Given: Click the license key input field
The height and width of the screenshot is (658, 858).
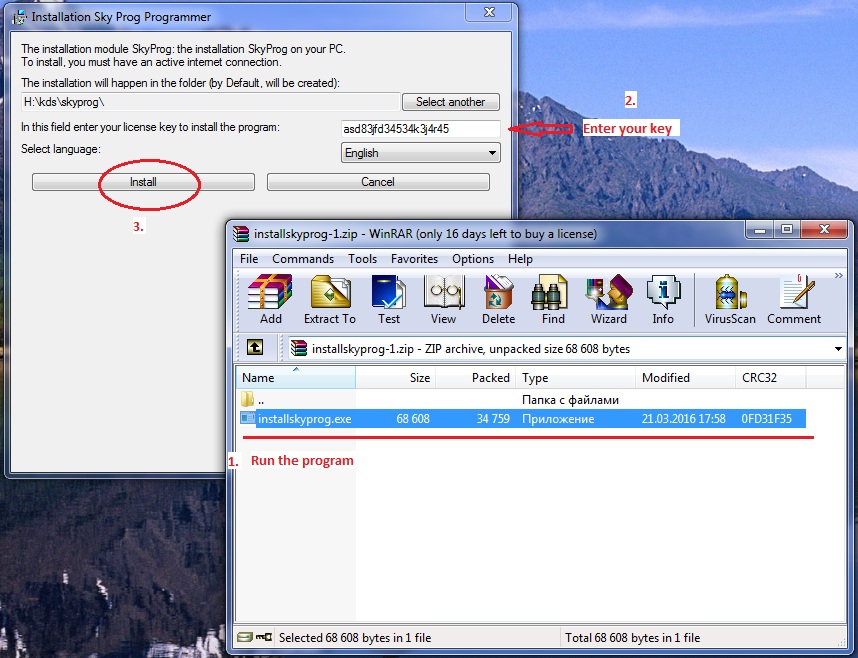Looking at the screenshot, I should click(420, 129).
